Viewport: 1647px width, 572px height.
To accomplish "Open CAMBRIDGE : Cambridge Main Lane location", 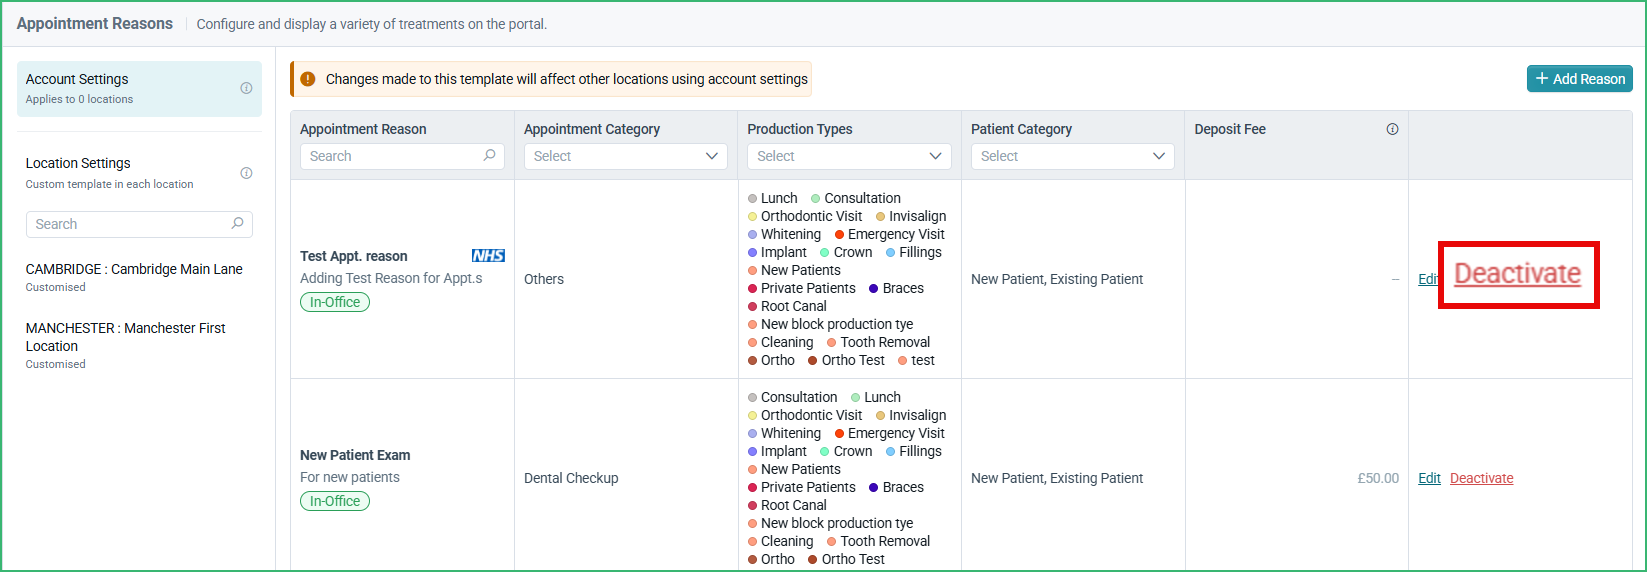I will pyautogui.click(x=134, y=277).
